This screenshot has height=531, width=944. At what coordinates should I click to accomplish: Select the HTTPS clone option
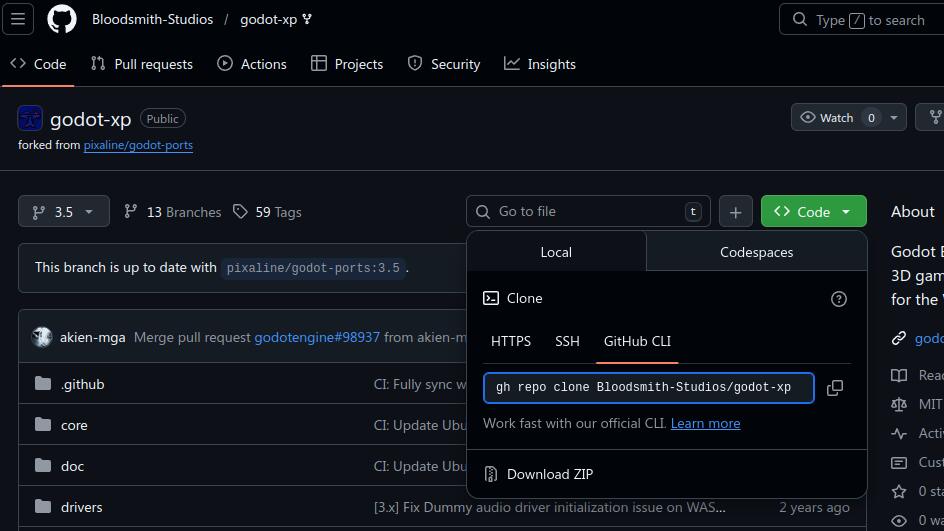click(x=511, y=341)
